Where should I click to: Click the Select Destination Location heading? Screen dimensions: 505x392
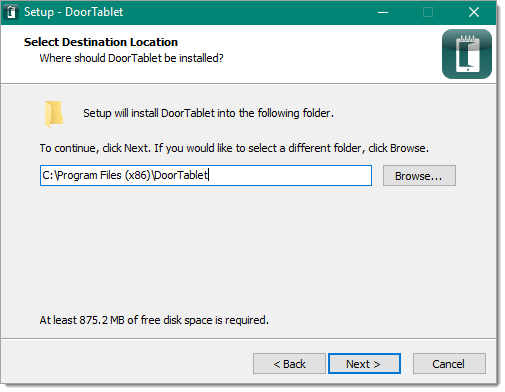(101, 42)
